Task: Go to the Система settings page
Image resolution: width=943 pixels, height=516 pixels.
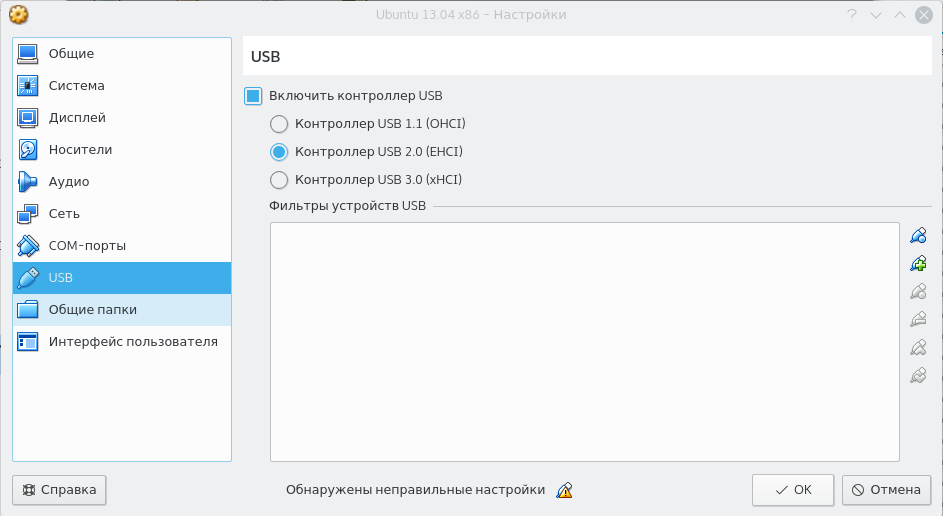Action: [76, 86]
